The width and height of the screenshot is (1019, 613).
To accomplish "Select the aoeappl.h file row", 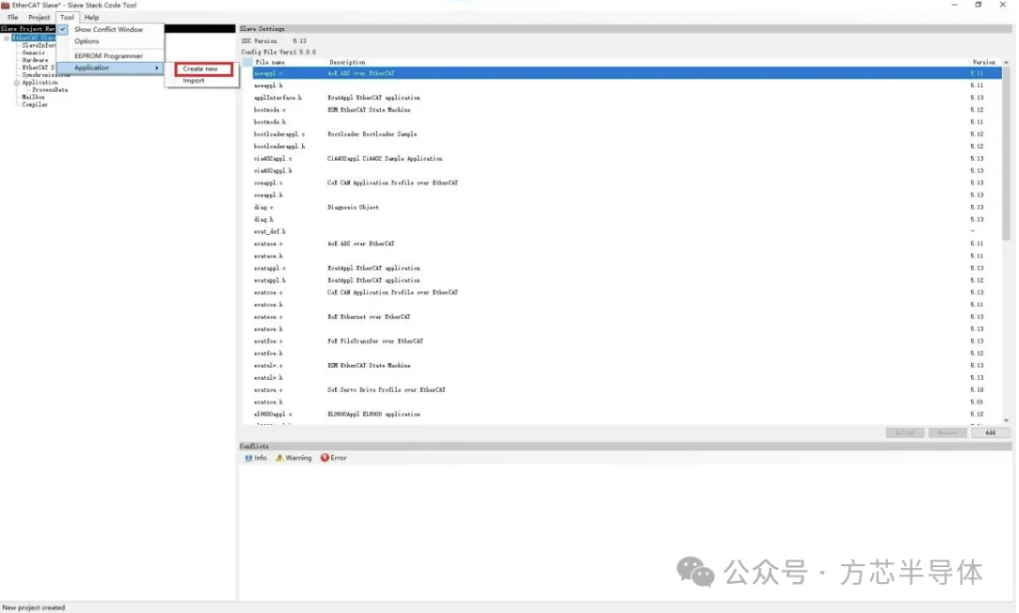I will 627,85.
